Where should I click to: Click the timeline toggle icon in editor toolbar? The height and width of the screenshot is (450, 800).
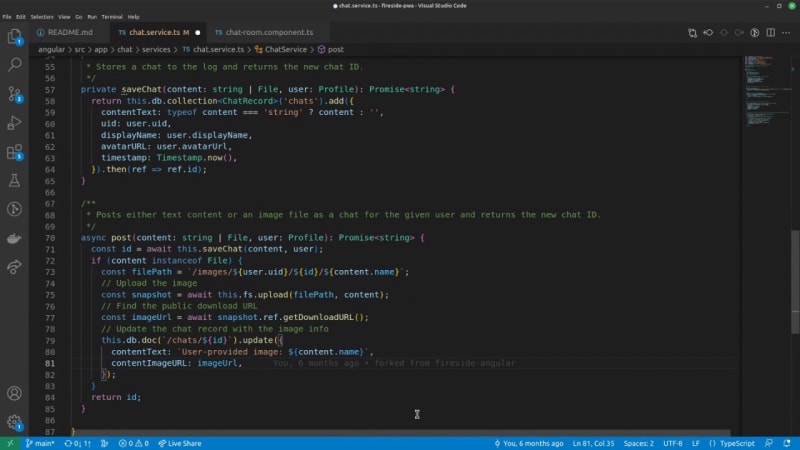pos(755,33)
